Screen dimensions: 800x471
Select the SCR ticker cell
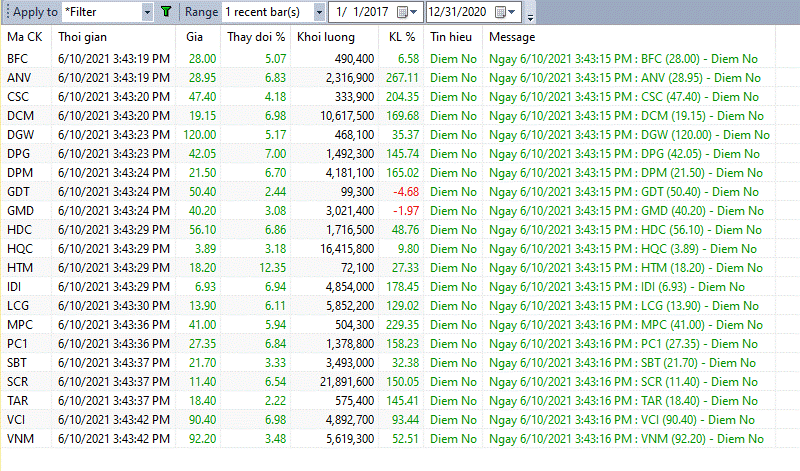coord(18,382)
